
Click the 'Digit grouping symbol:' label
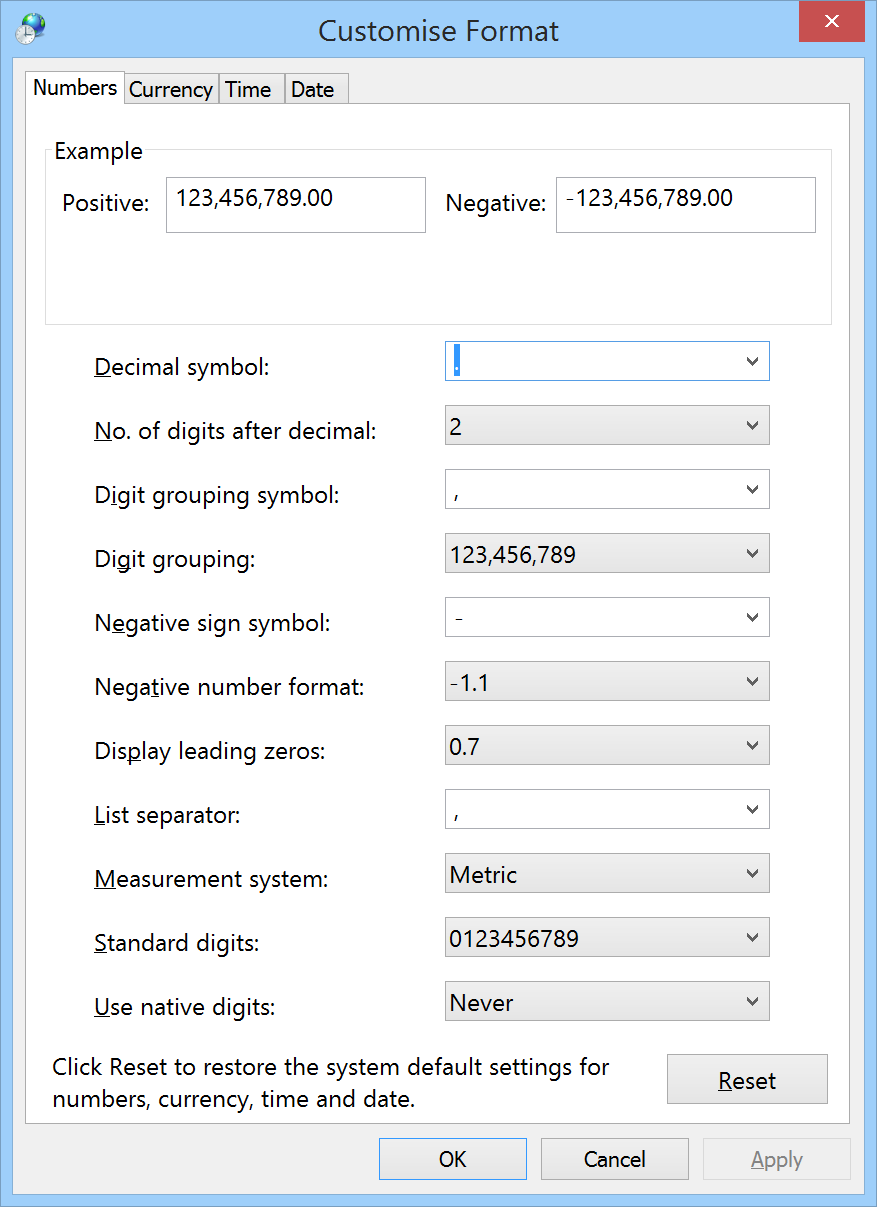pos(217,495)
